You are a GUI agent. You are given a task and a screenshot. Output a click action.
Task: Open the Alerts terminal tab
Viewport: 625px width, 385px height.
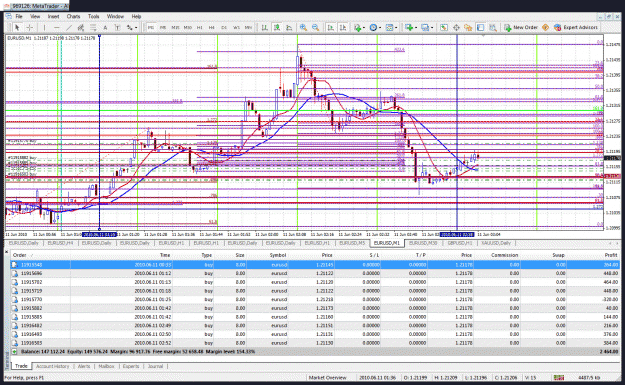pyautogui.click(x=84, y=366)
